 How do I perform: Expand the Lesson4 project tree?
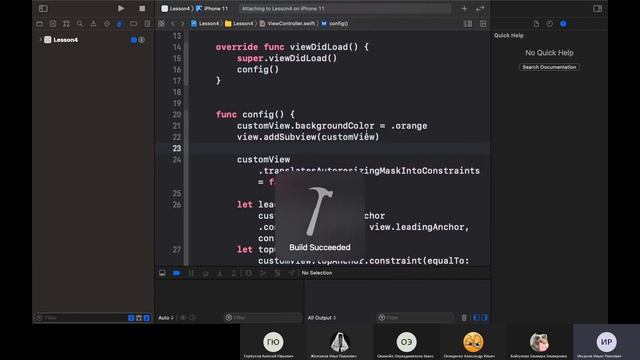click(40, 40)
